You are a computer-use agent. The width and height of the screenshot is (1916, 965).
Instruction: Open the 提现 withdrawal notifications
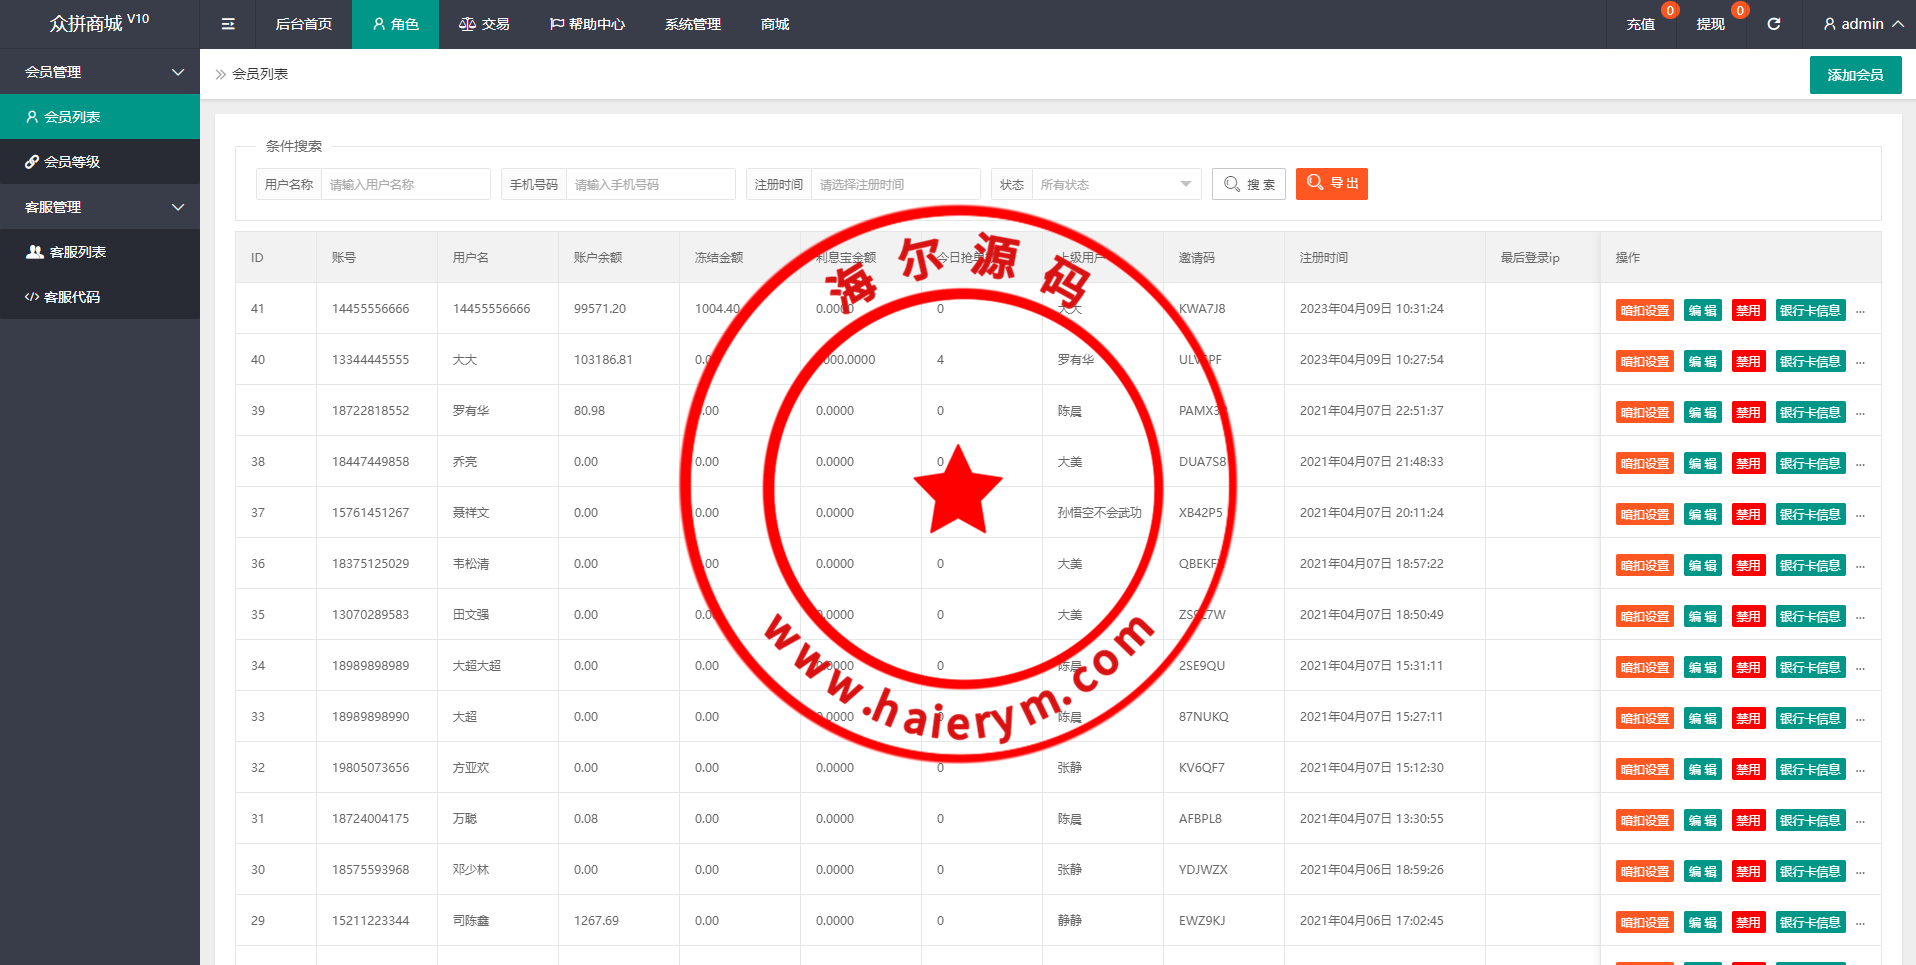[x=1710, y=24]
